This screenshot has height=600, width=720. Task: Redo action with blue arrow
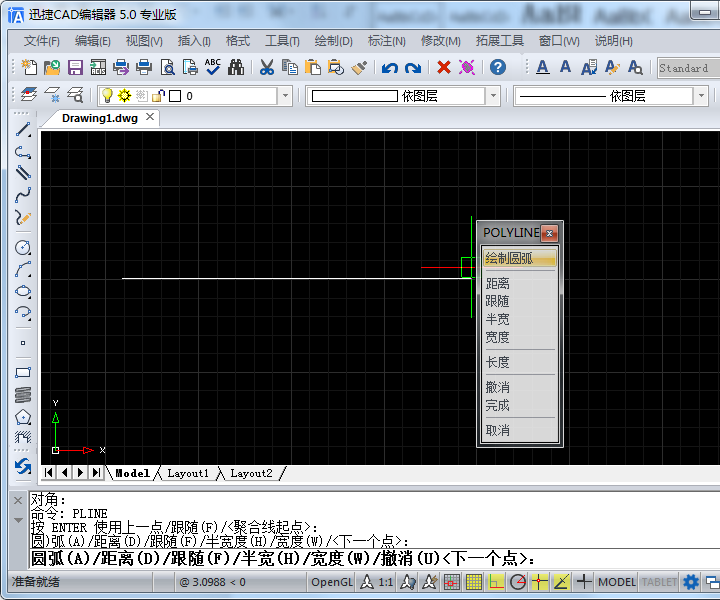pyautogui.click(x=412, y=67)
